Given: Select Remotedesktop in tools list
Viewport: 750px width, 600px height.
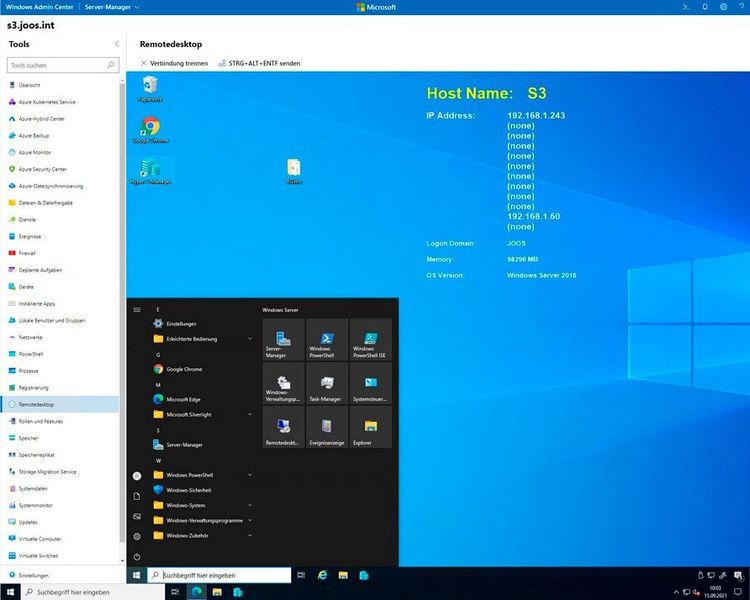Looking at the screenshot, I should click(x=60, y=404).
